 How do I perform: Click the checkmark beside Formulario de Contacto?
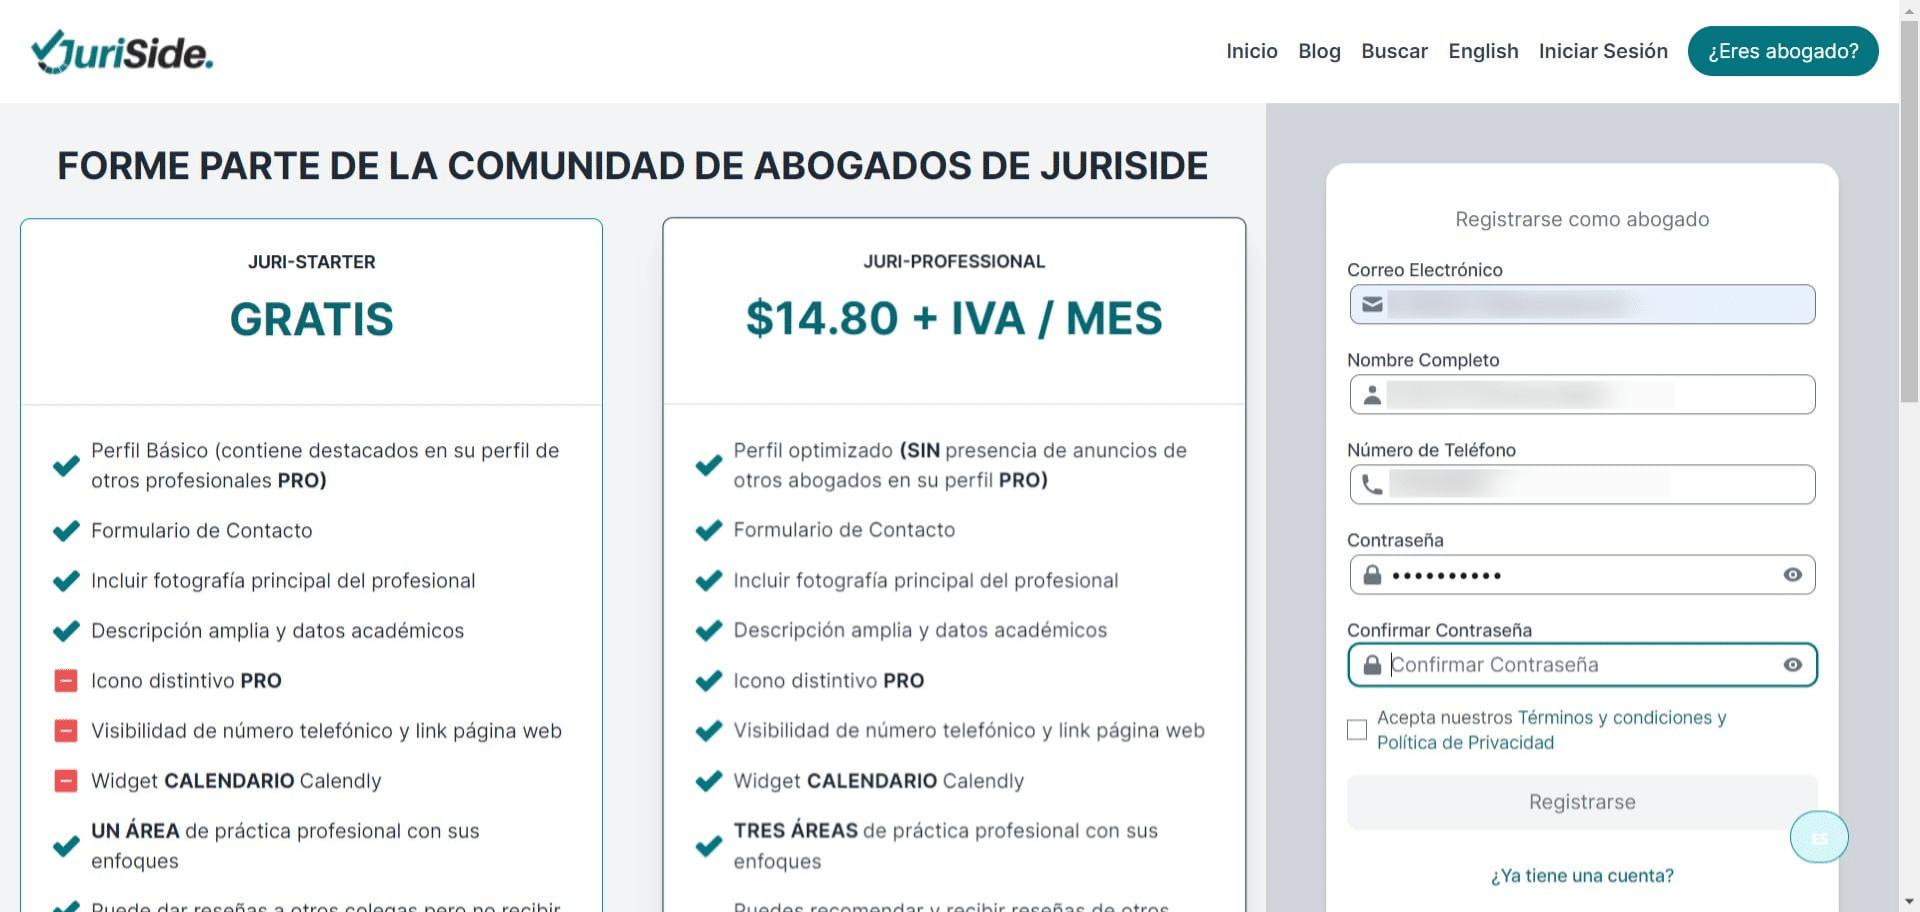pyautogui.click(x=66, y=530)
